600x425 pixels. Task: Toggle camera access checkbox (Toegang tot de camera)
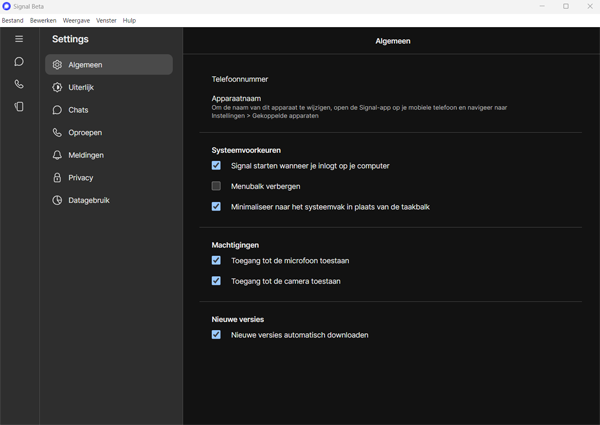(216, 281)
